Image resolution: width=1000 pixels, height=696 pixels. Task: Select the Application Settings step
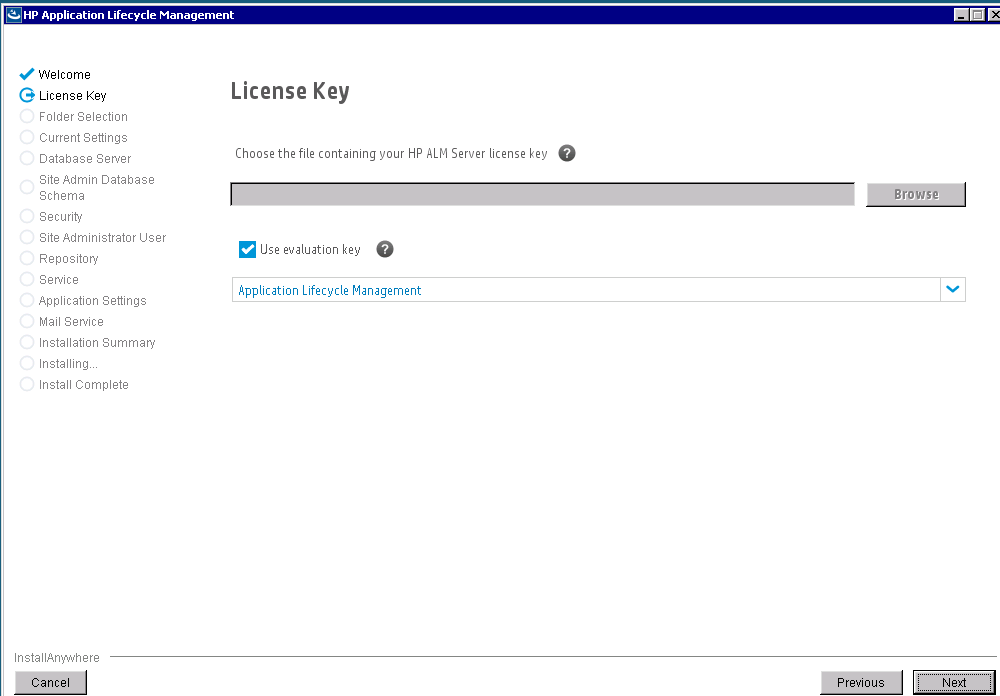(92, 301)
